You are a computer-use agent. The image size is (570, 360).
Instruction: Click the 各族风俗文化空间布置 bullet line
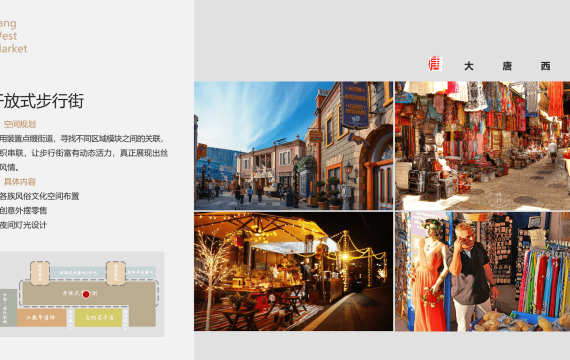tap(39, 196)
